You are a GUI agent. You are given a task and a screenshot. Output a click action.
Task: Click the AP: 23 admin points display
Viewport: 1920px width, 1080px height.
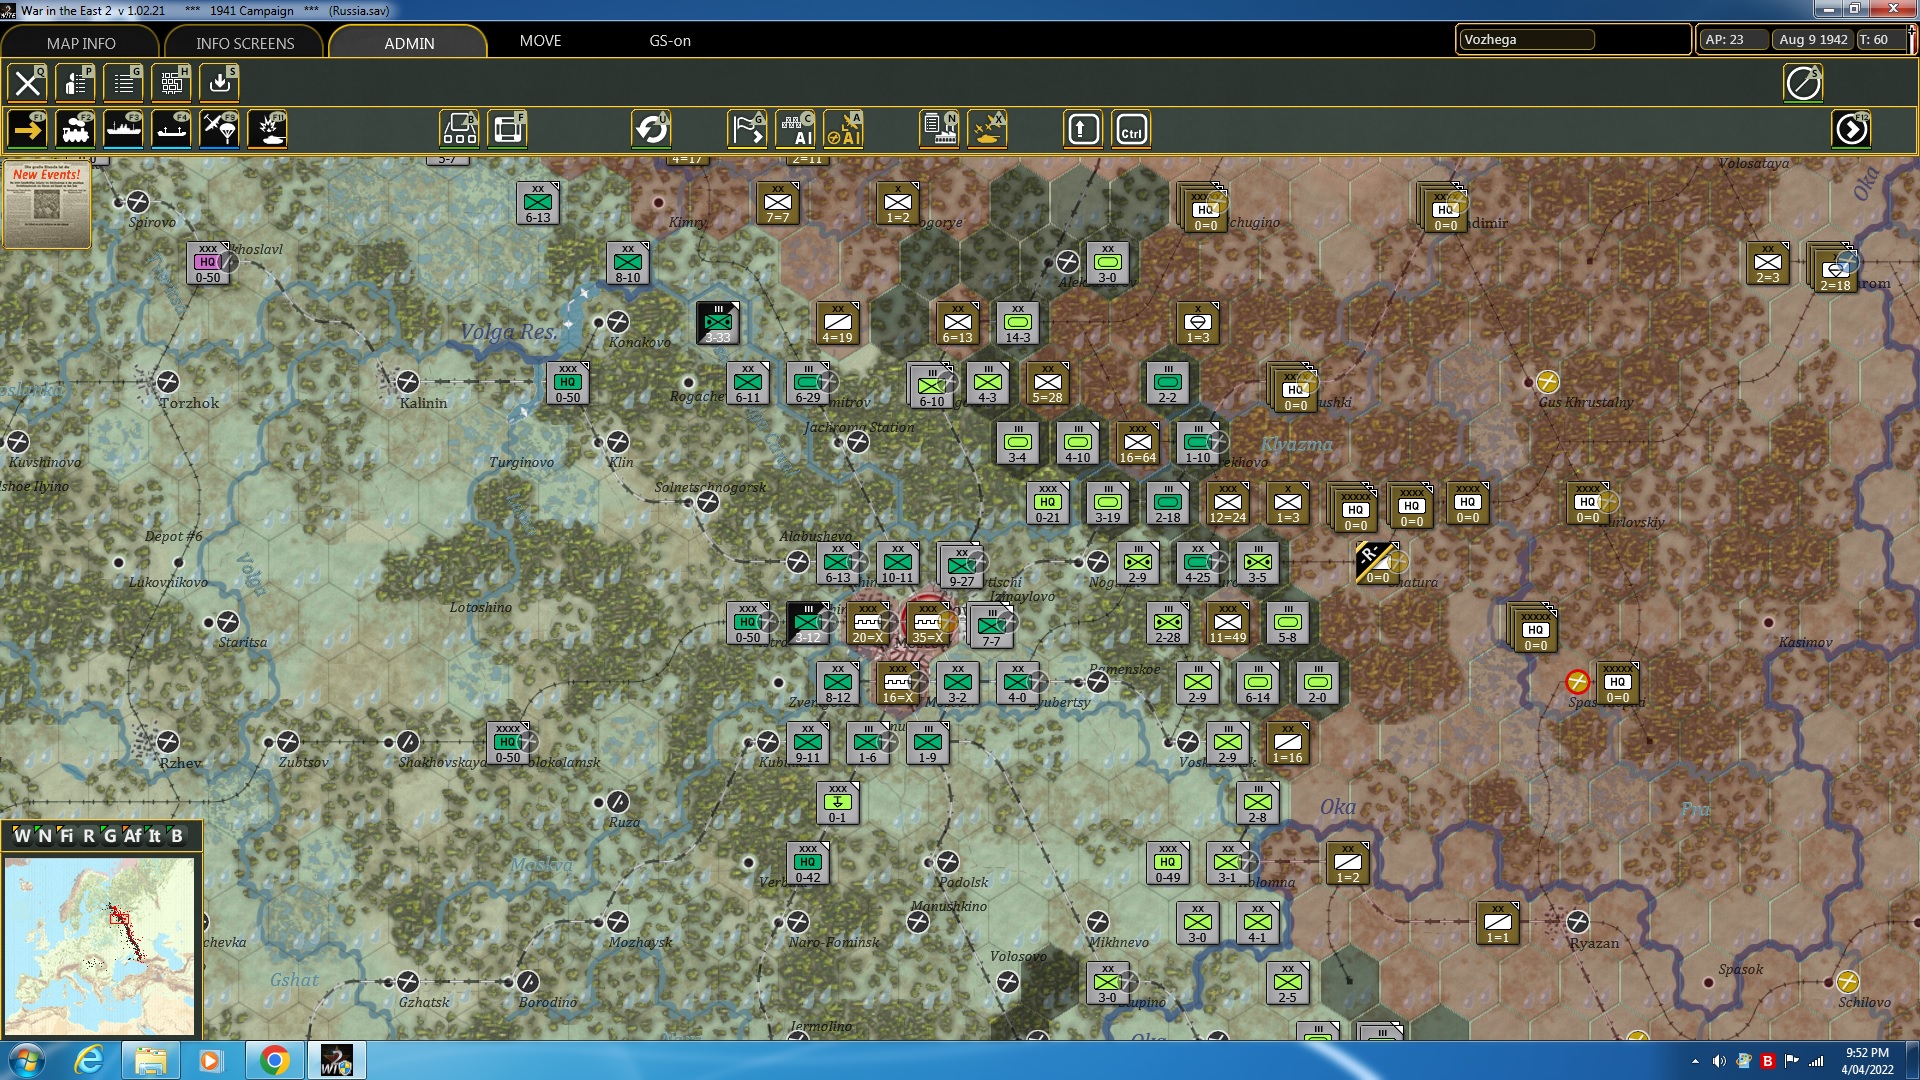1732,40
